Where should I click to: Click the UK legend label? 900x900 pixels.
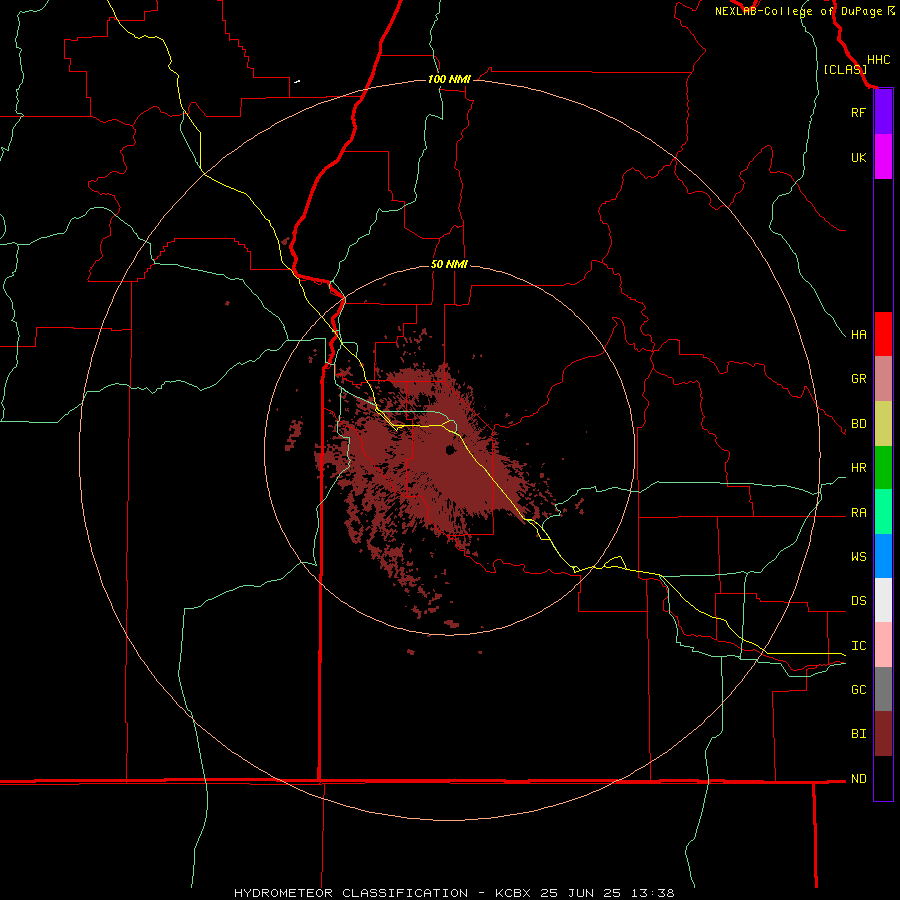858,157
